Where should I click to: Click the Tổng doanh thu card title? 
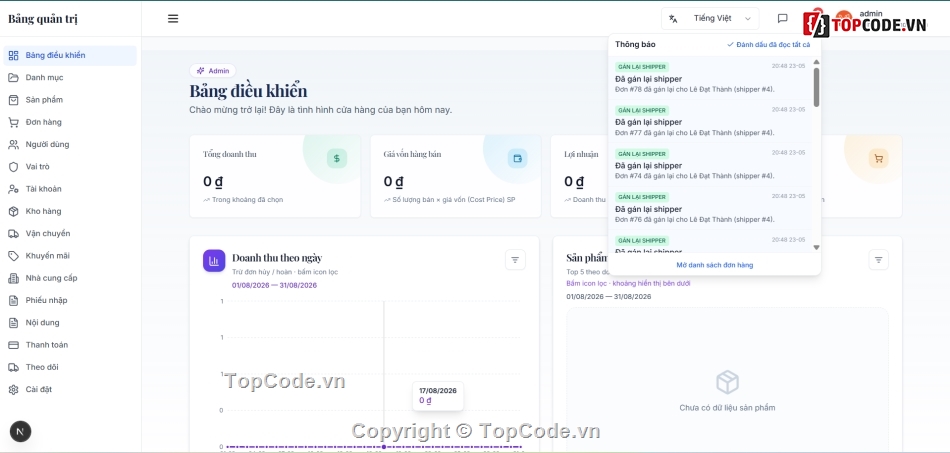click(230, 154)
